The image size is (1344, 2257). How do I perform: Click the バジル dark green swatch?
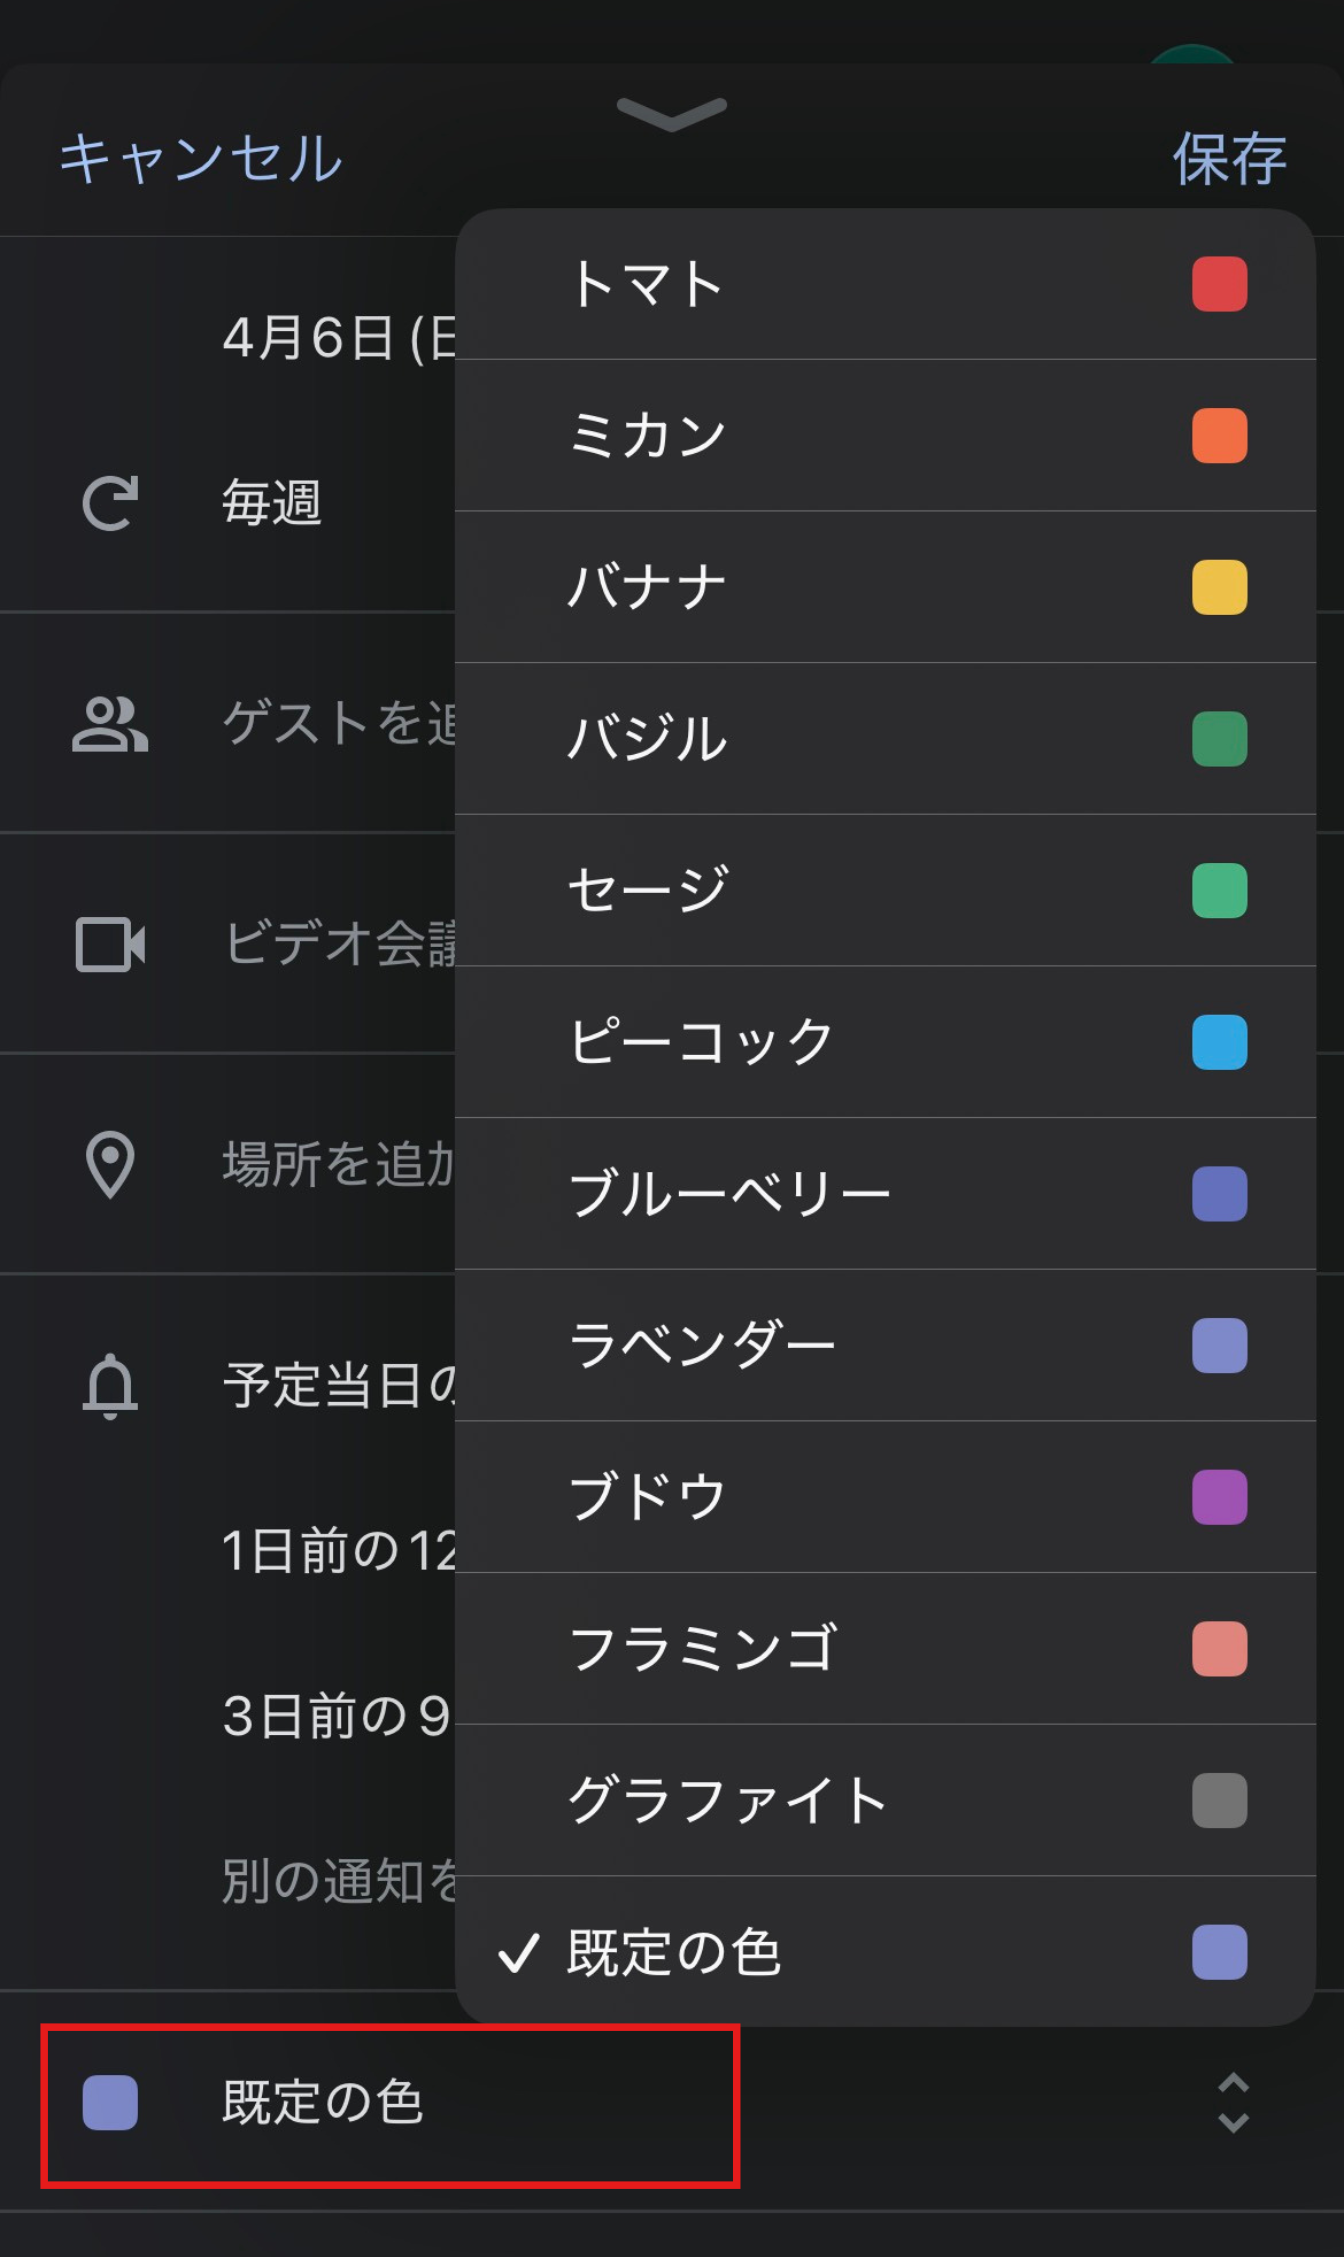(x=1219, y=739)
